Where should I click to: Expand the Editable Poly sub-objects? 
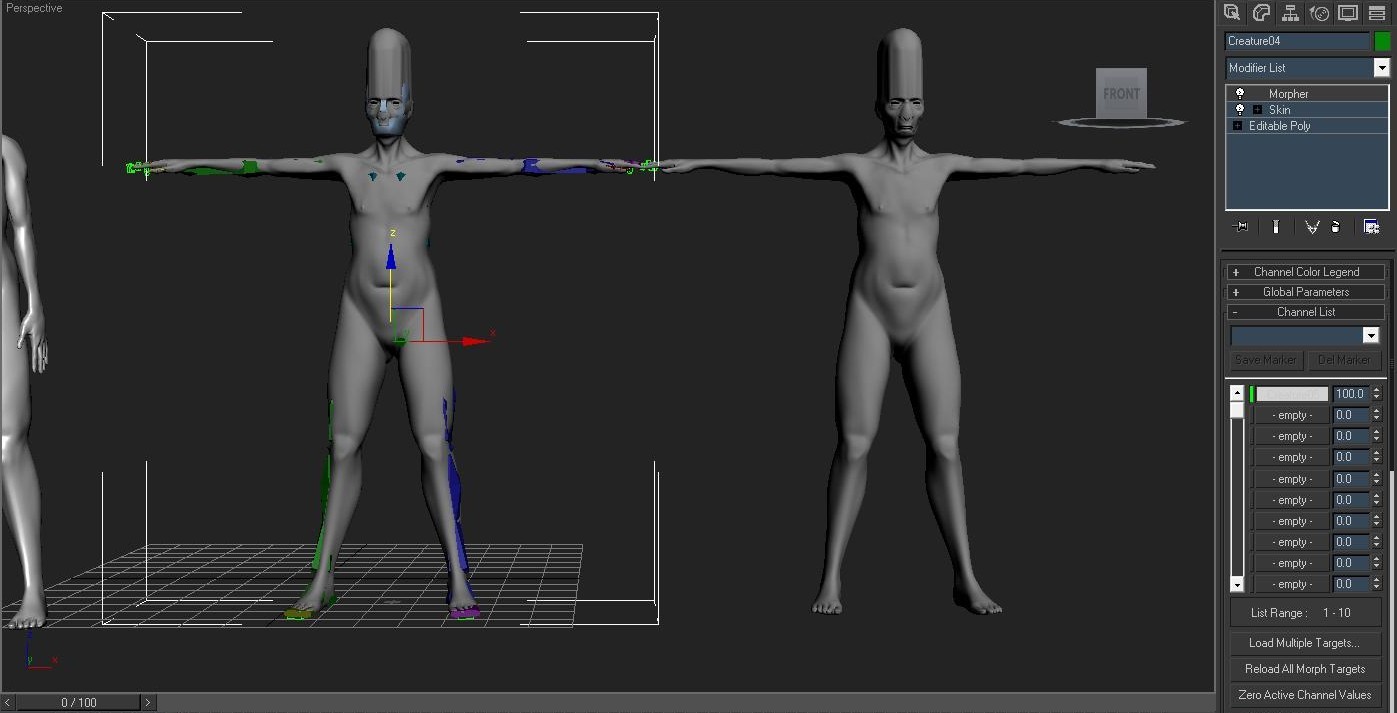click(x=1237, y=126)
